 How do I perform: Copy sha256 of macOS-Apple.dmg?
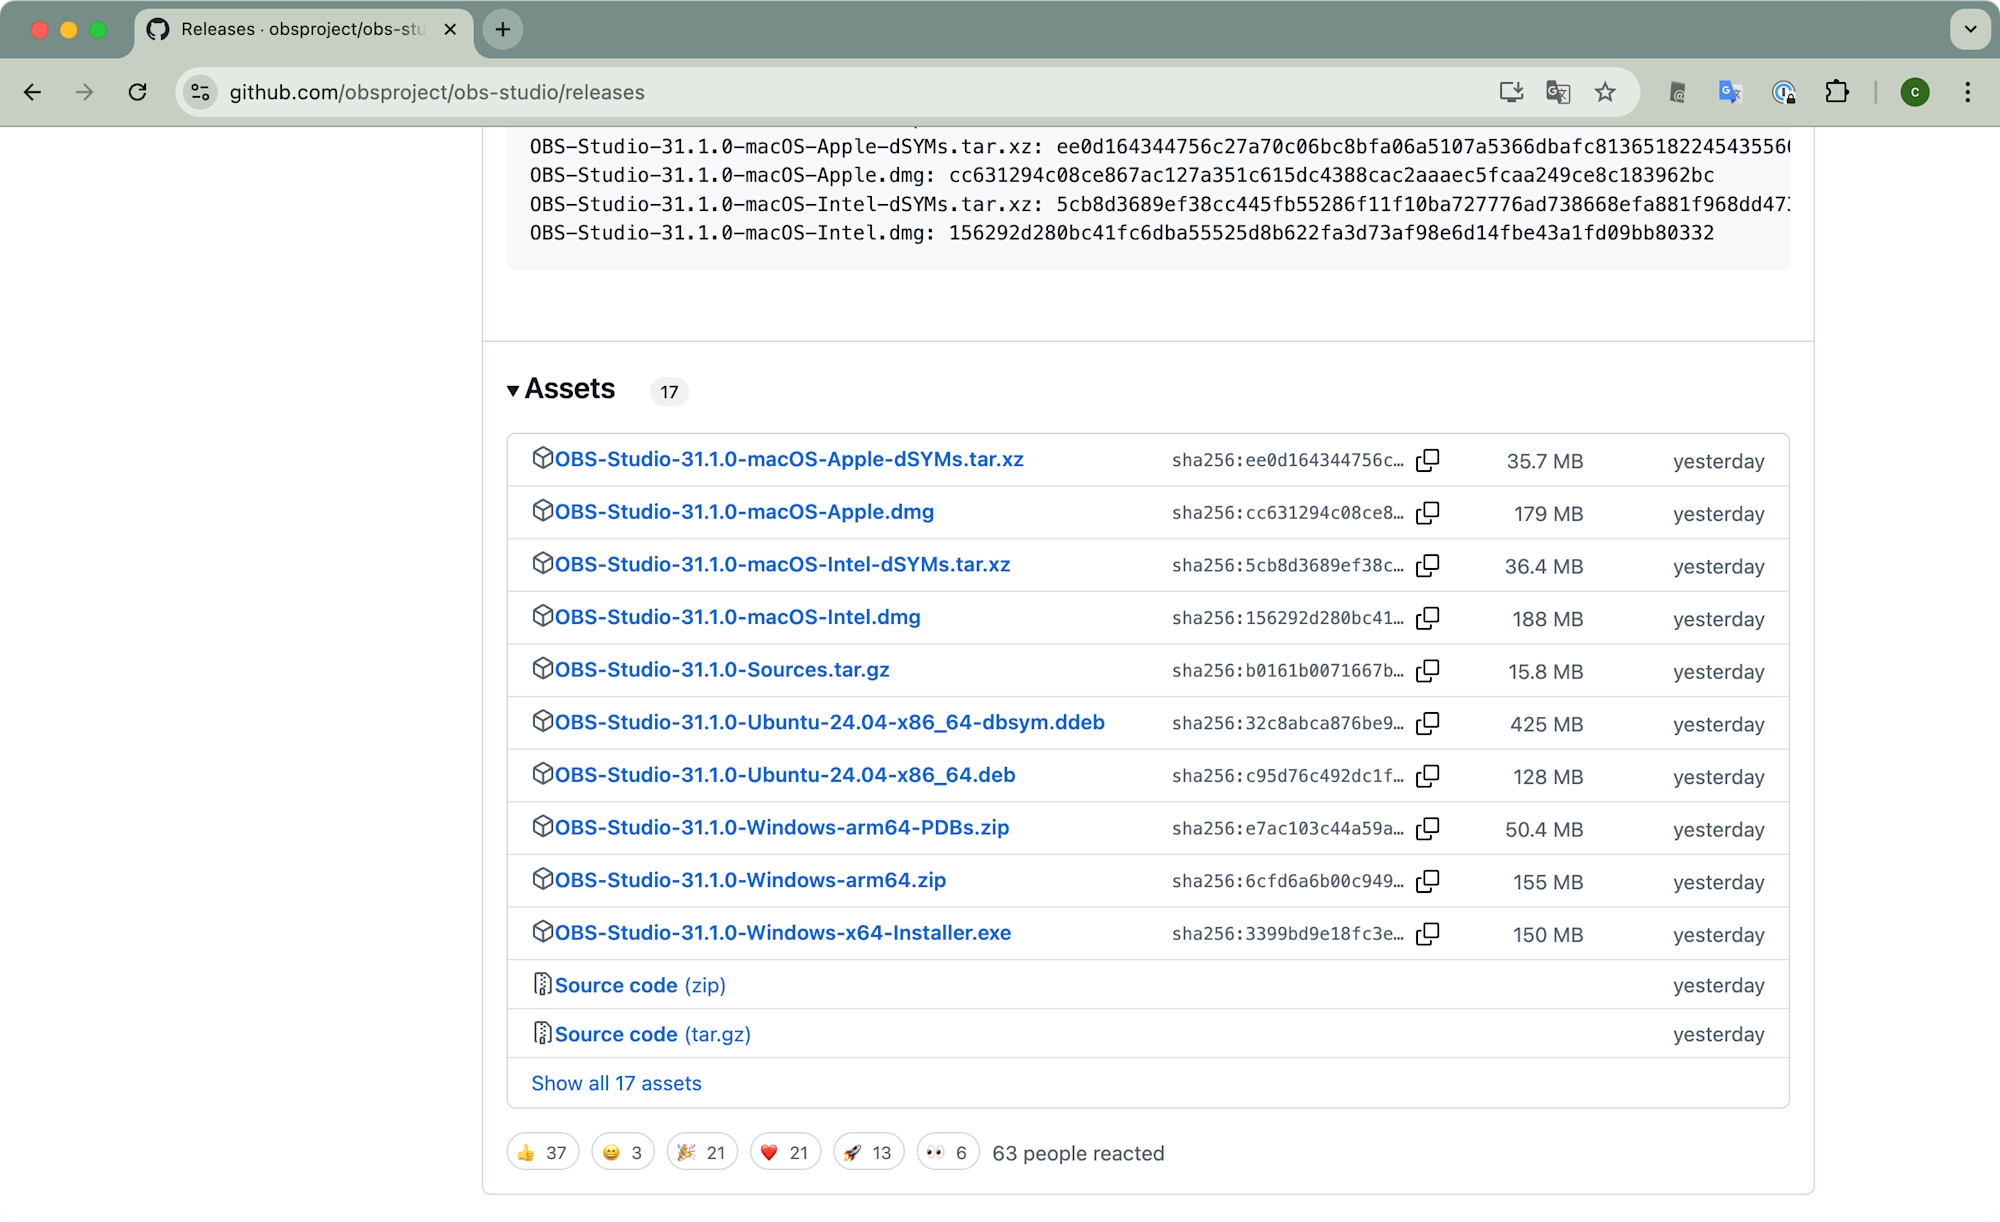click(1428, 513)
